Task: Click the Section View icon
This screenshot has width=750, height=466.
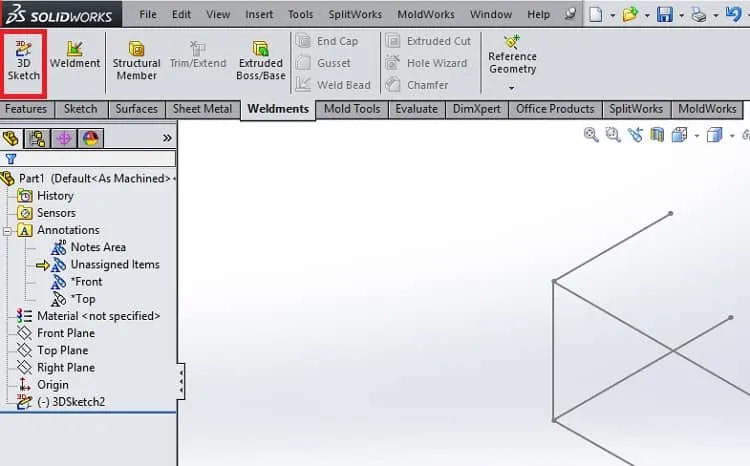Action: click(657, 135)
